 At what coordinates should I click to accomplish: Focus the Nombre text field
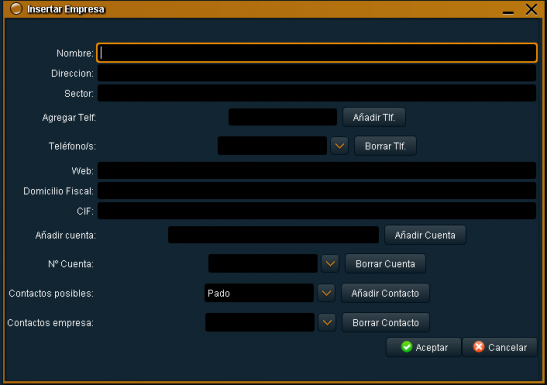(x=317, y=53)
